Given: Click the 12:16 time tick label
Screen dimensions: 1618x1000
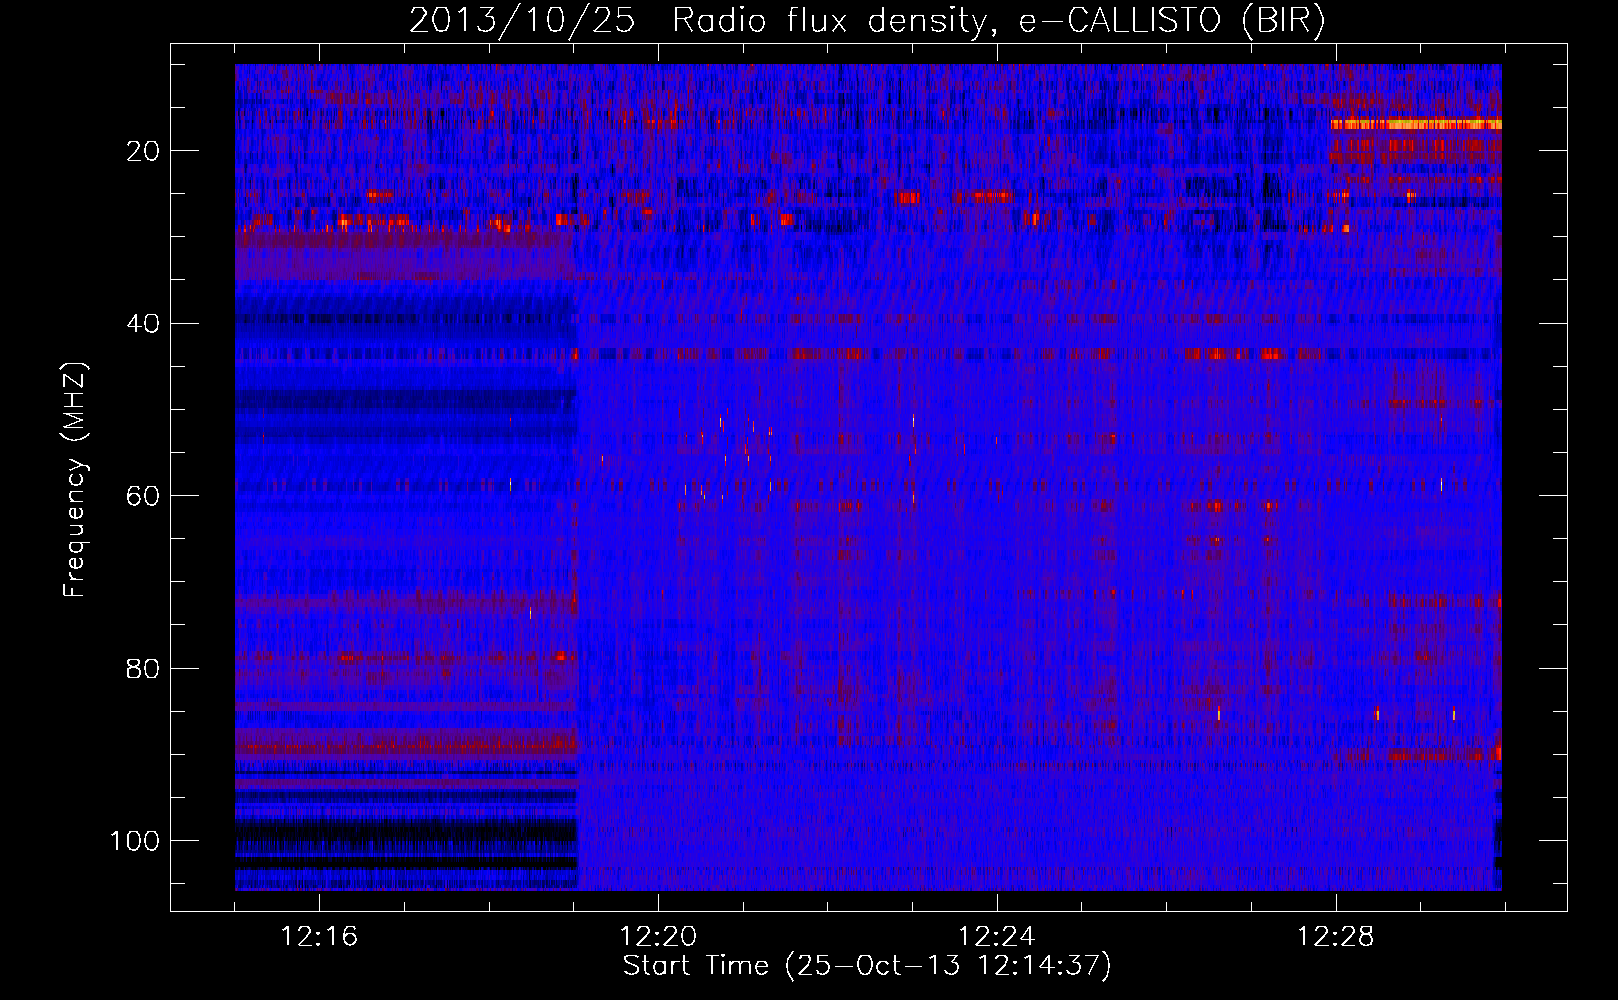Looking at the screenshot, I should 319,937.
